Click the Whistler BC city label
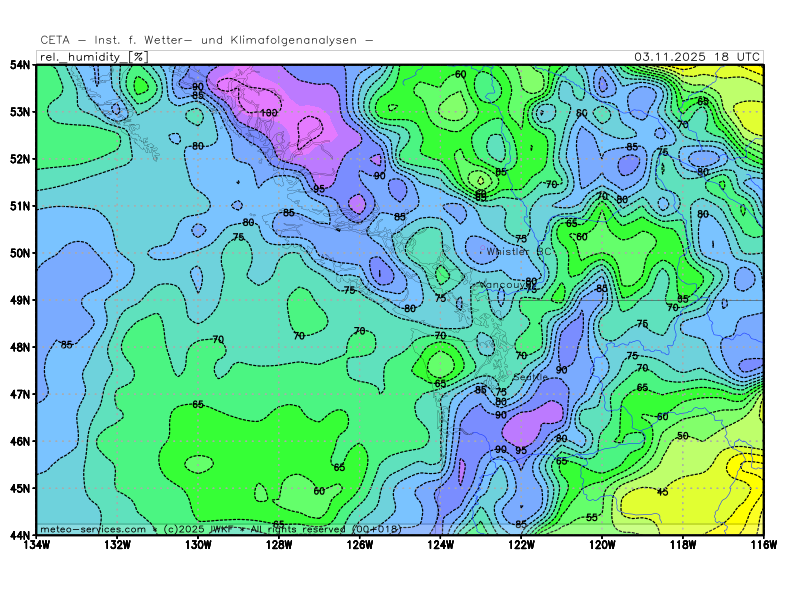This screenshot has height=600, width=800. click(x=518, y=251)
